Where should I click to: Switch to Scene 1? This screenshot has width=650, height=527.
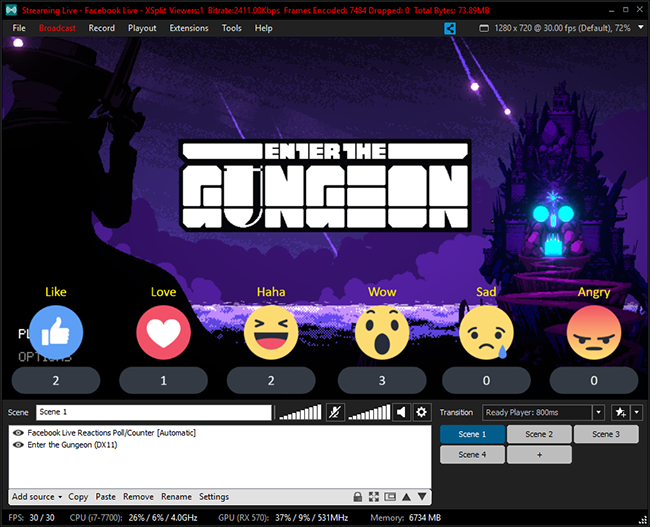472,434
